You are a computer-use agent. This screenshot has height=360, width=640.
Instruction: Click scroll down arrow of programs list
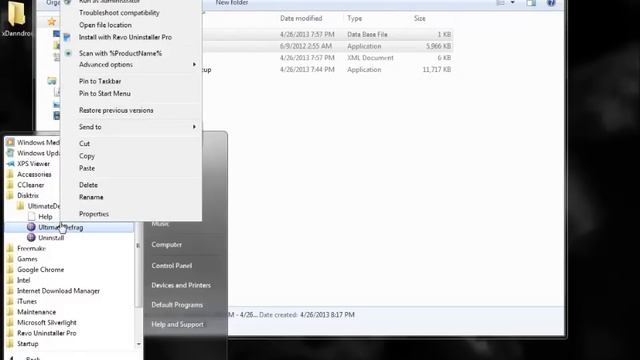138,344
